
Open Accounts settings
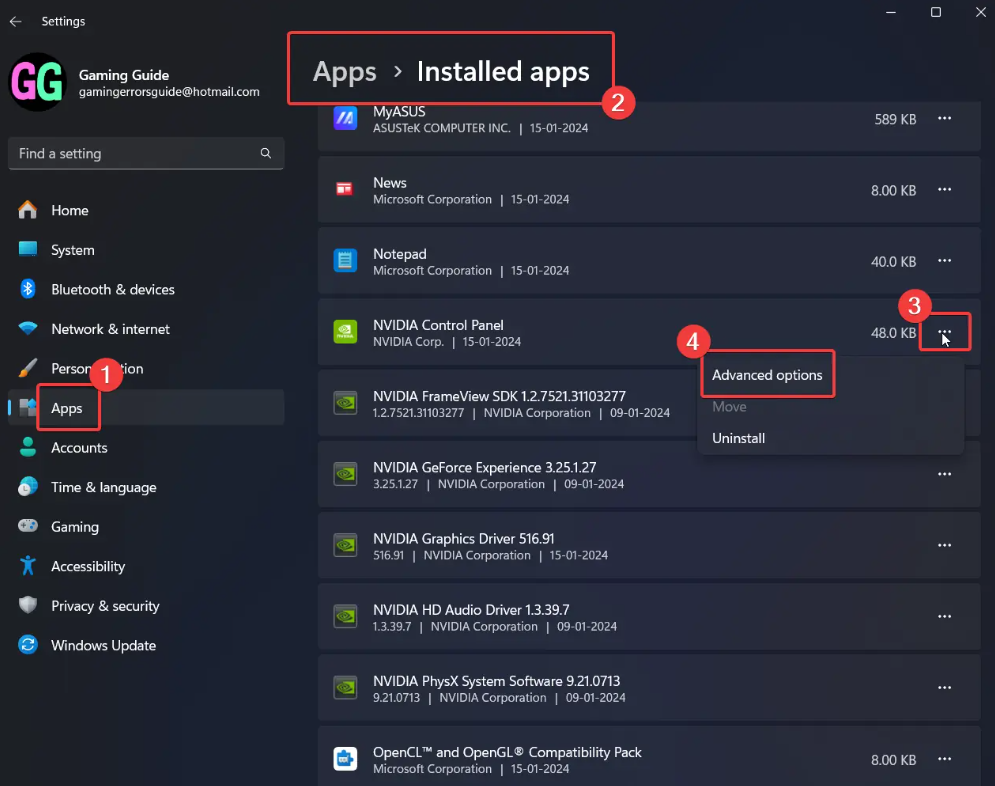click(x=146, y=448)
